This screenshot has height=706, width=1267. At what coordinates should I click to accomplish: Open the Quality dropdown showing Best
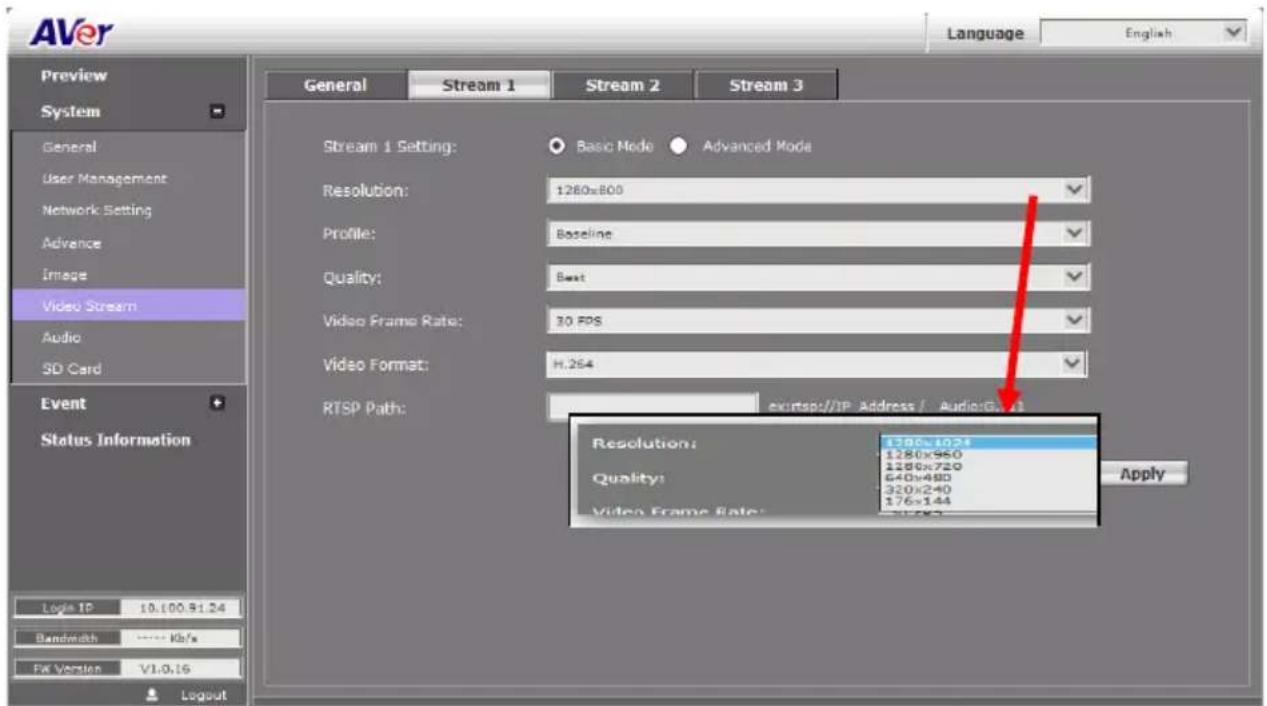tap(818, 277)
